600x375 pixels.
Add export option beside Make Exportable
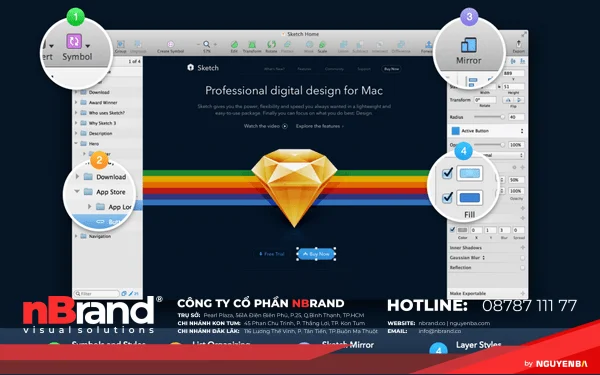point(522,293)
